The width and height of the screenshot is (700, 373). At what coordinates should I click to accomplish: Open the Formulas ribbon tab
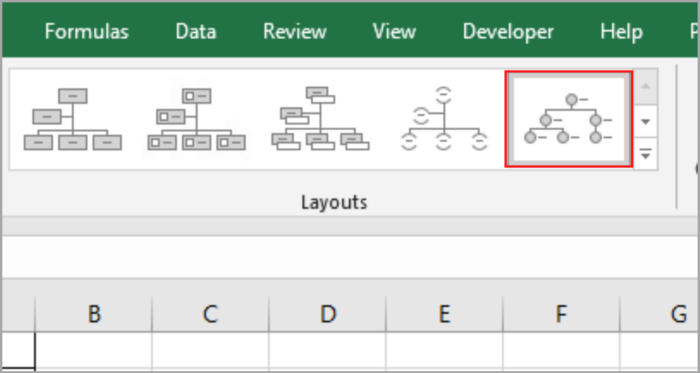coord(87,32)
